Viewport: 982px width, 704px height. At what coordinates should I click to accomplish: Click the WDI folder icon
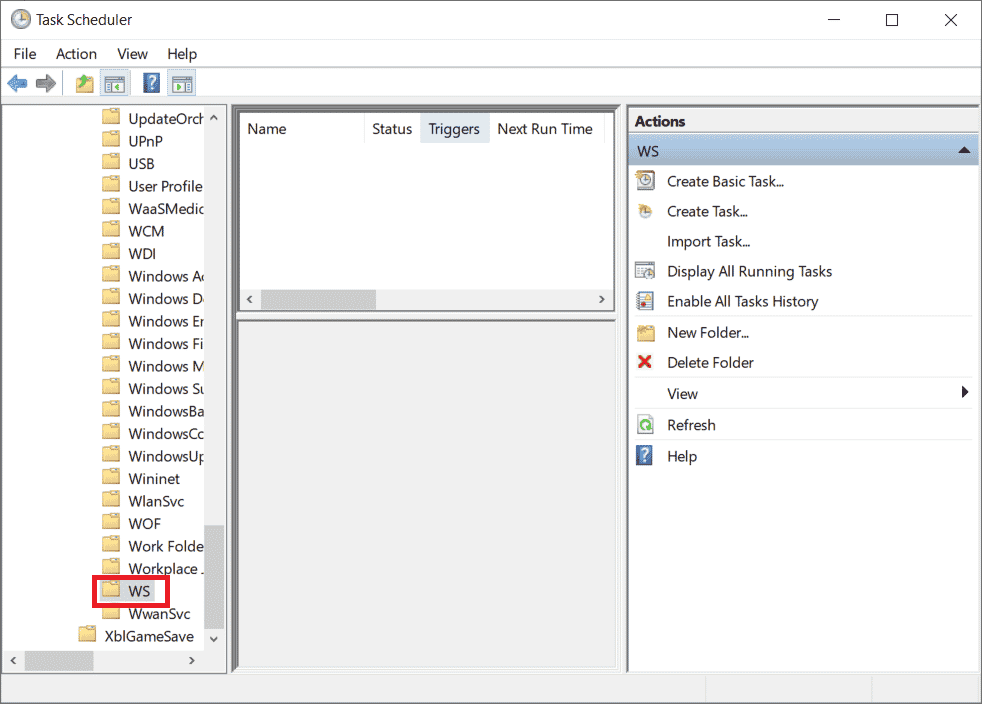pyautogui.click(x=111, y=252)
